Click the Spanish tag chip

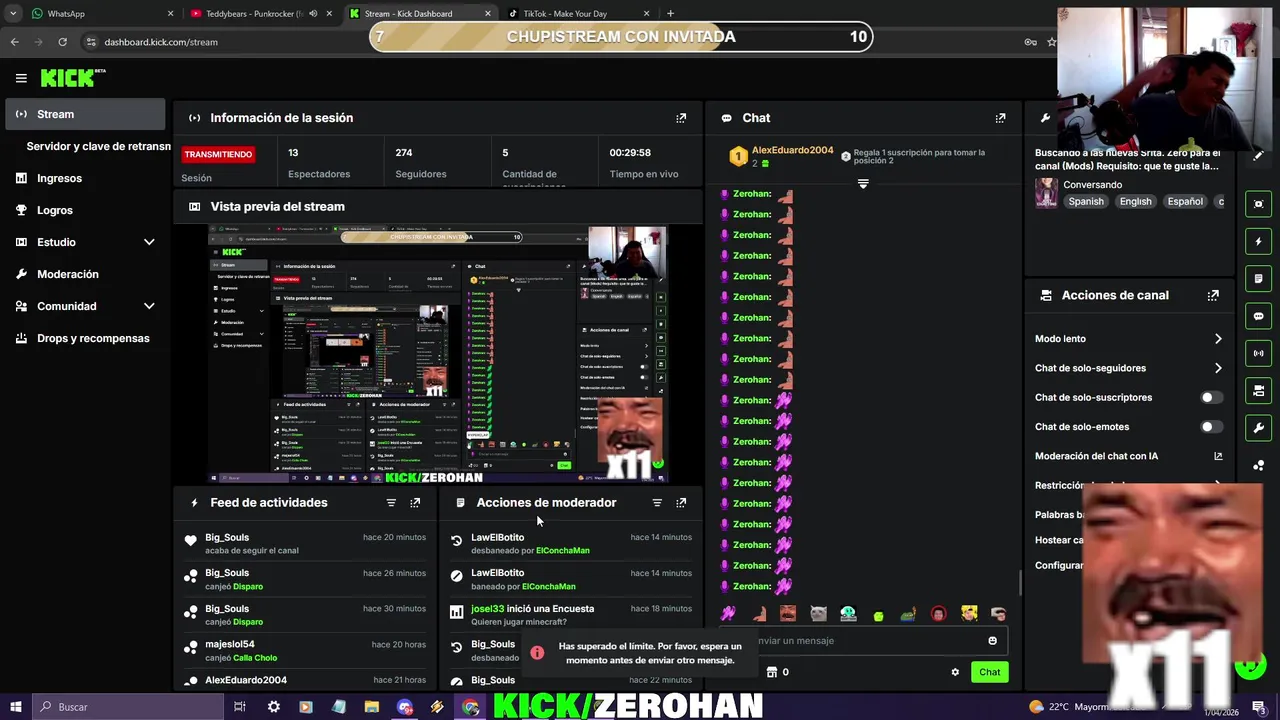(1086, 202)
